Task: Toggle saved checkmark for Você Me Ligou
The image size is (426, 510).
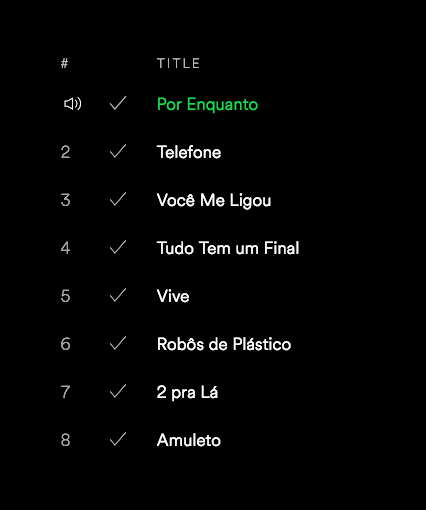Action: (118, 199)
